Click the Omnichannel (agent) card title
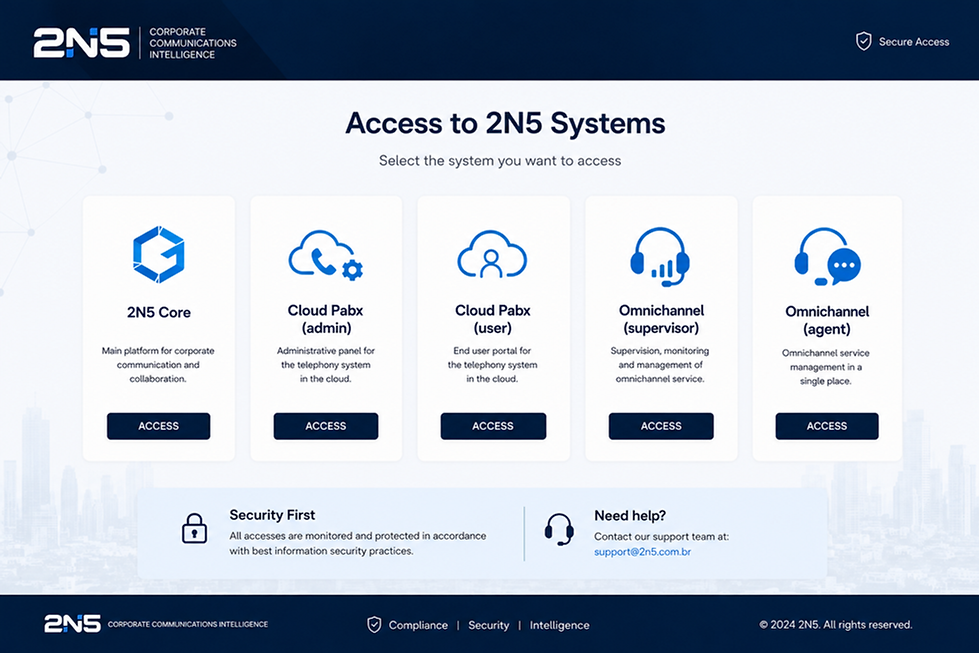Screen dimensions: 979x653 (x=827, y=320)
